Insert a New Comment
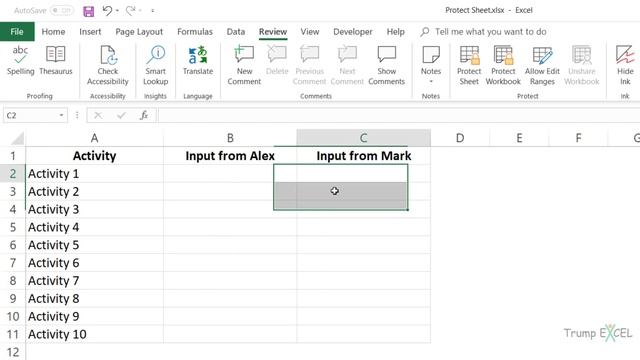 click(244, 65)
